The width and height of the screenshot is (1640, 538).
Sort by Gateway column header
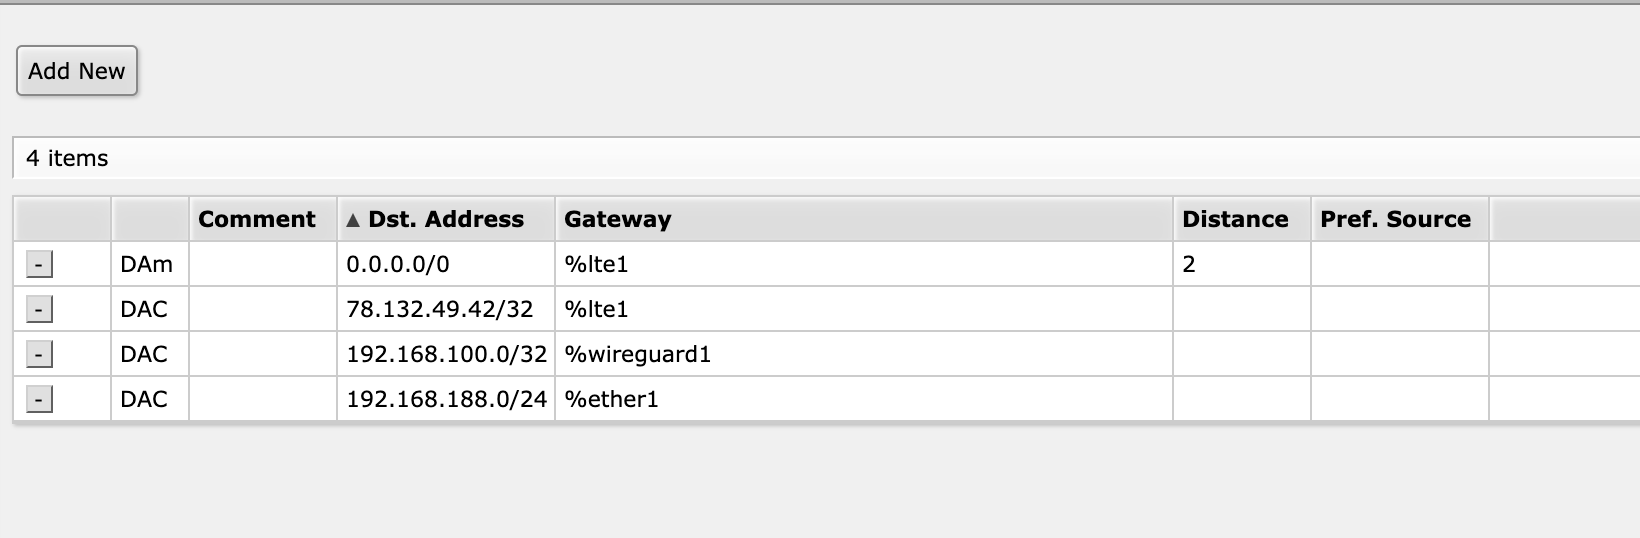point(617,219)
